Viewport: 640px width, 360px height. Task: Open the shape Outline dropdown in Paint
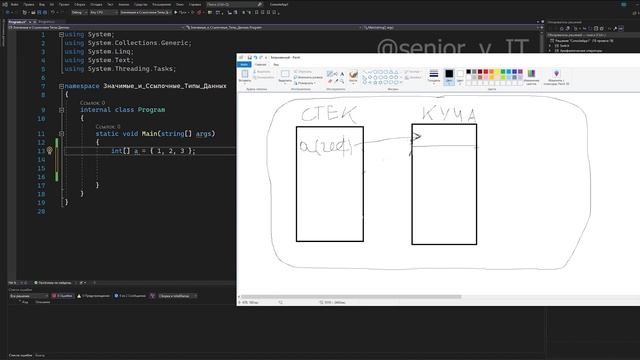pyautogui.click(x=413, y=72)
